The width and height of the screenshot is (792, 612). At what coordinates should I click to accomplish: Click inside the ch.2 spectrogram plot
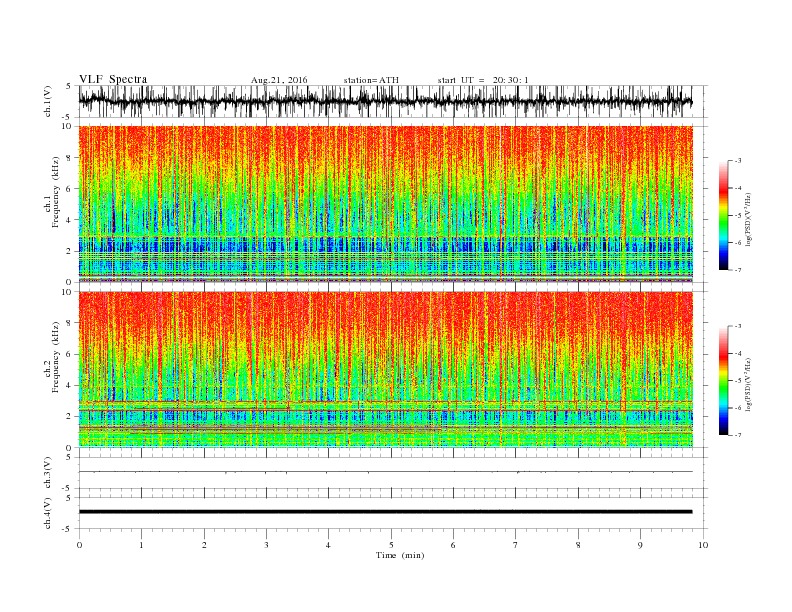(385, 369)
